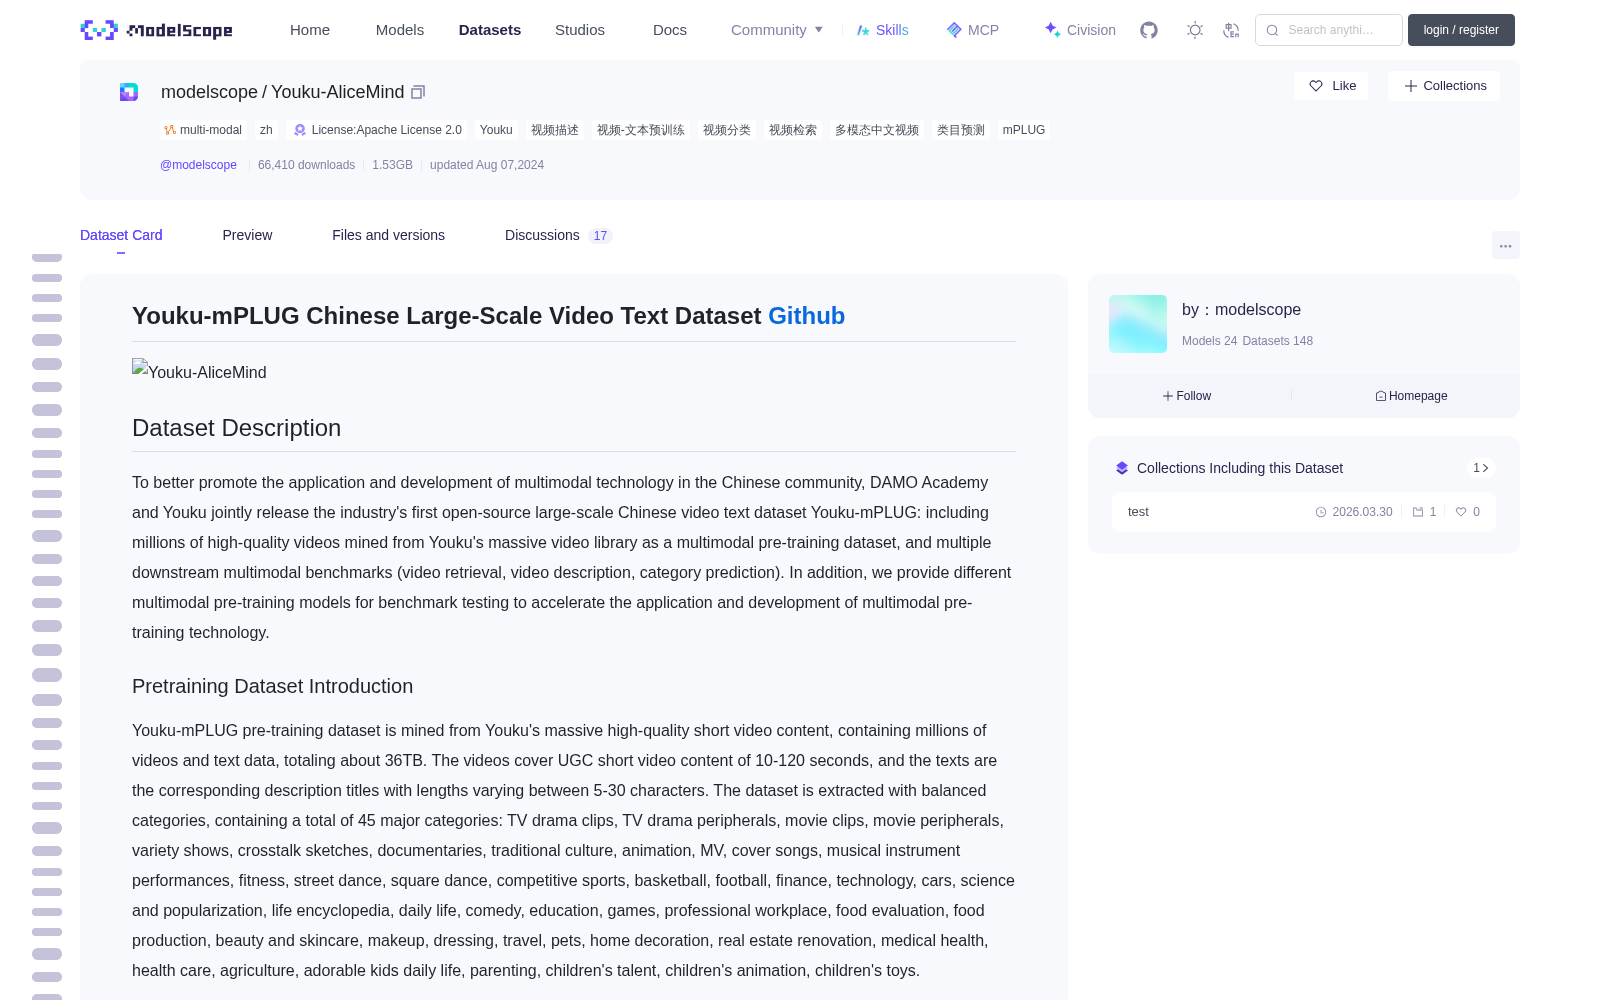Image resolution: width=1600 pixels, height=1000 pixels.
Task: Click the broken Youku-AliceMind image
Action: (x=199, y=371)
